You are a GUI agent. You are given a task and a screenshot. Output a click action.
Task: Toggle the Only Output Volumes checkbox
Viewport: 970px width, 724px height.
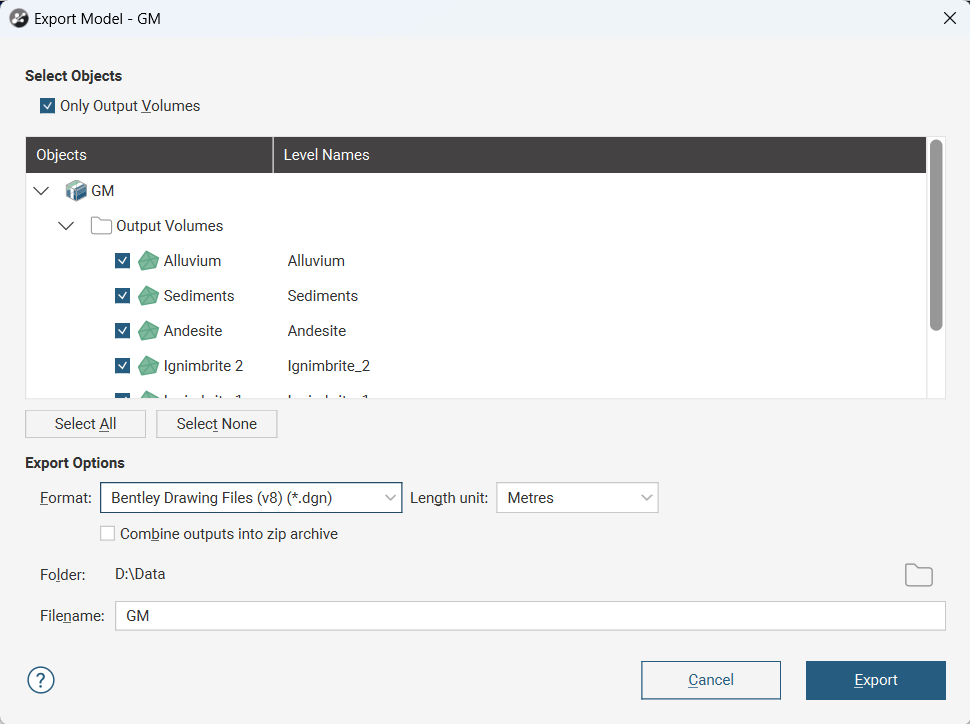click(x=48, y=106)
